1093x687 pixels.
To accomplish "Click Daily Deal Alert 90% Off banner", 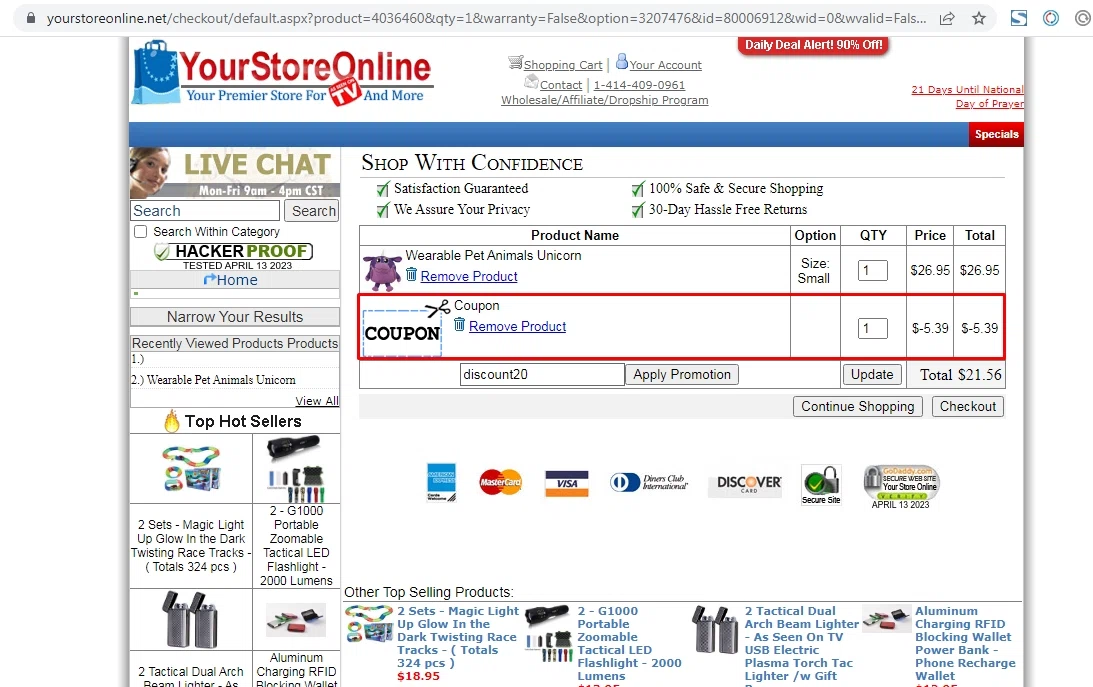I will click(813, 45).
